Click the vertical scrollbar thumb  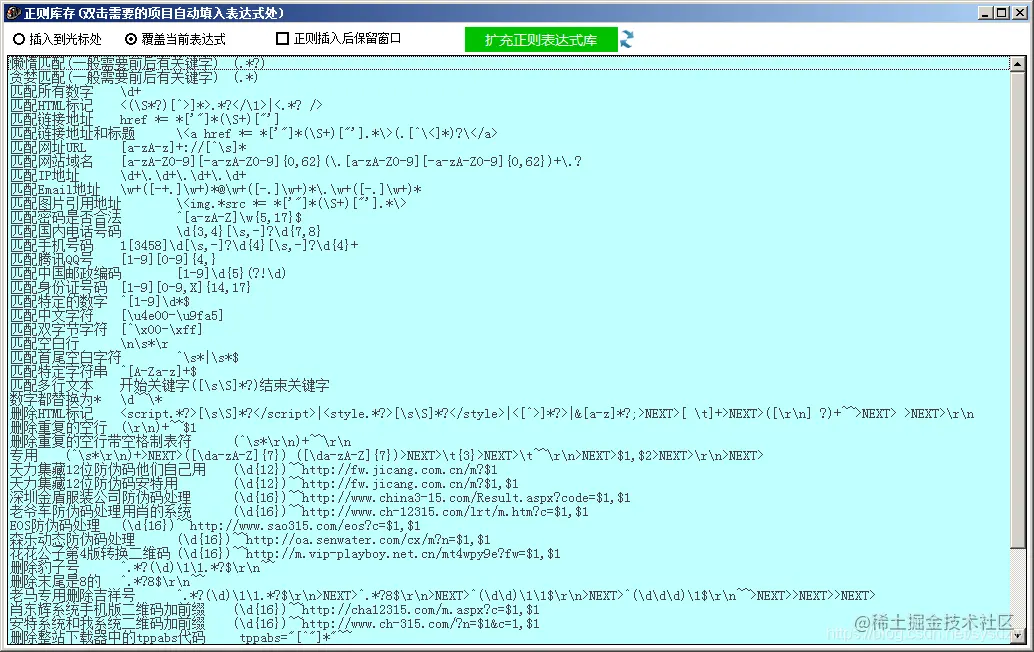point(1018,308)
